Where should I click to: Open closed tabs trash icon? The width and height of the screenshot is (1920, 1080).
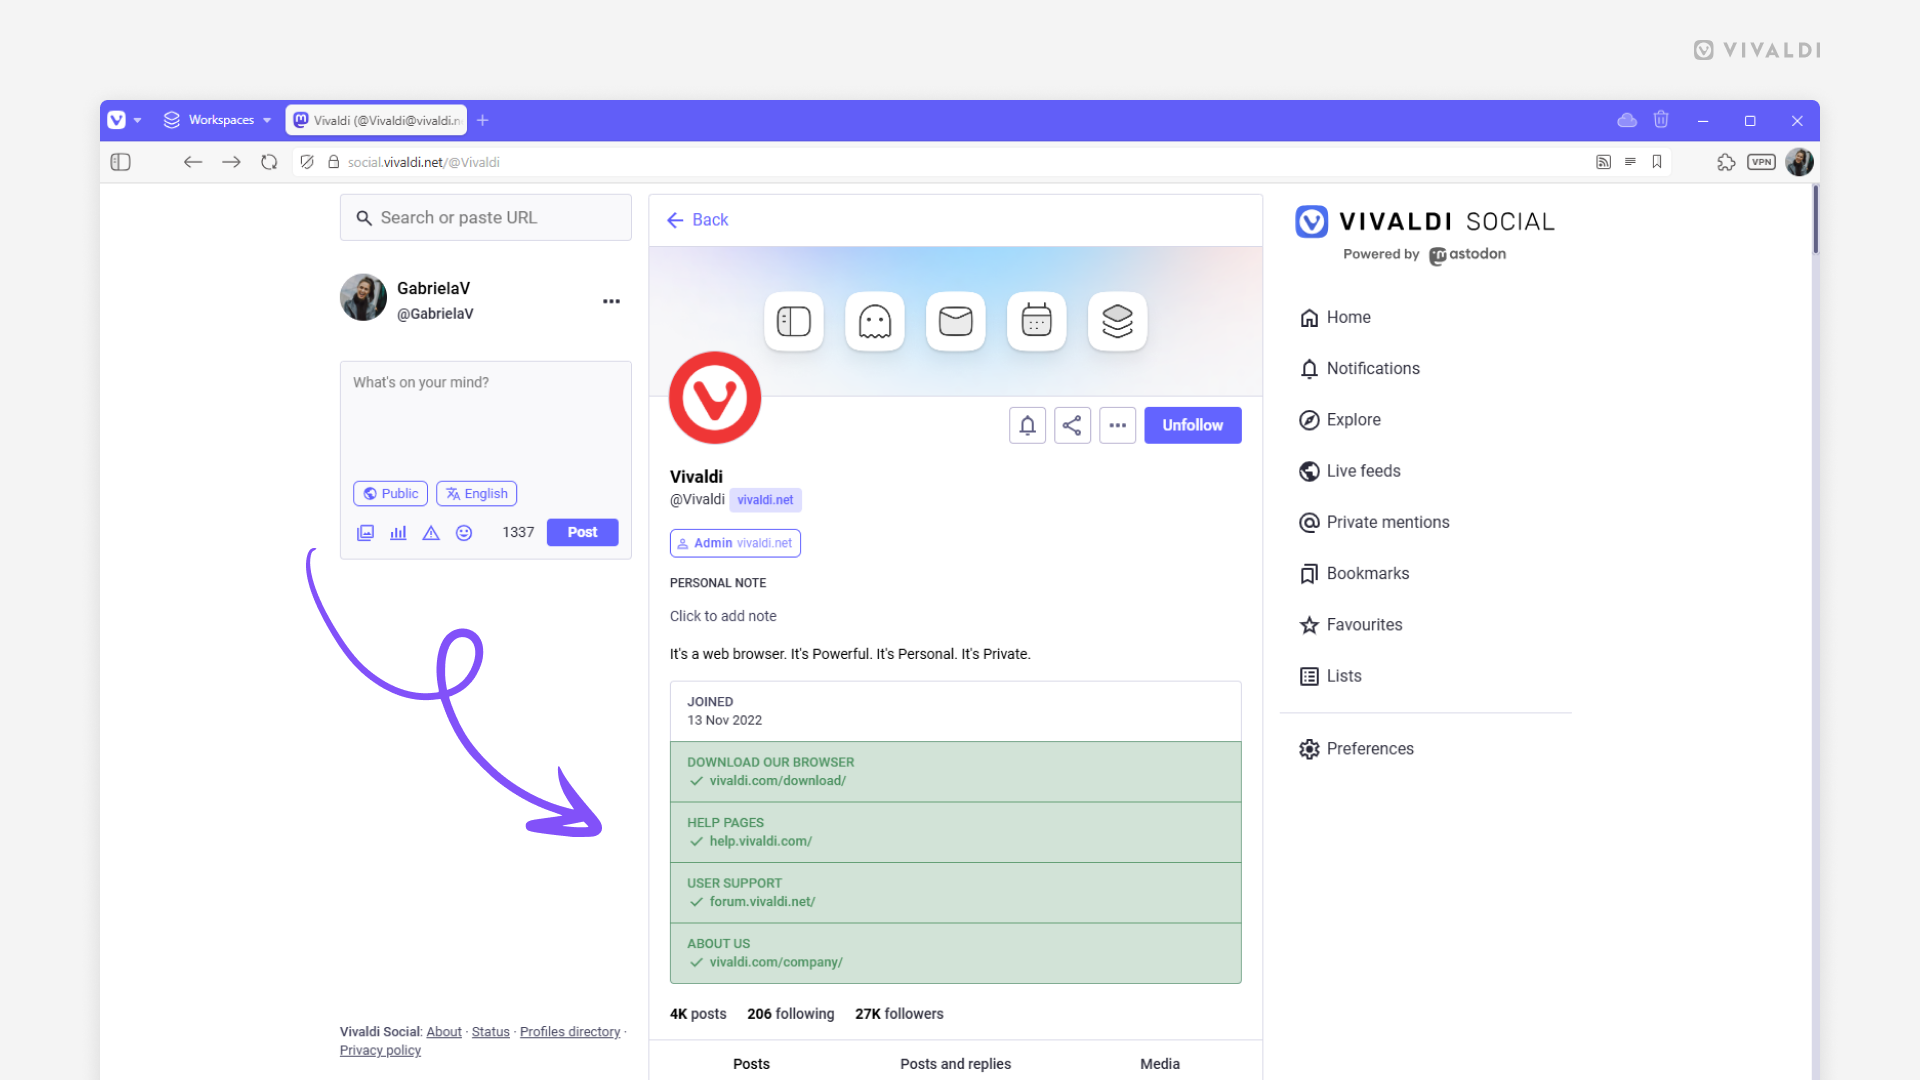[1661, 120]
